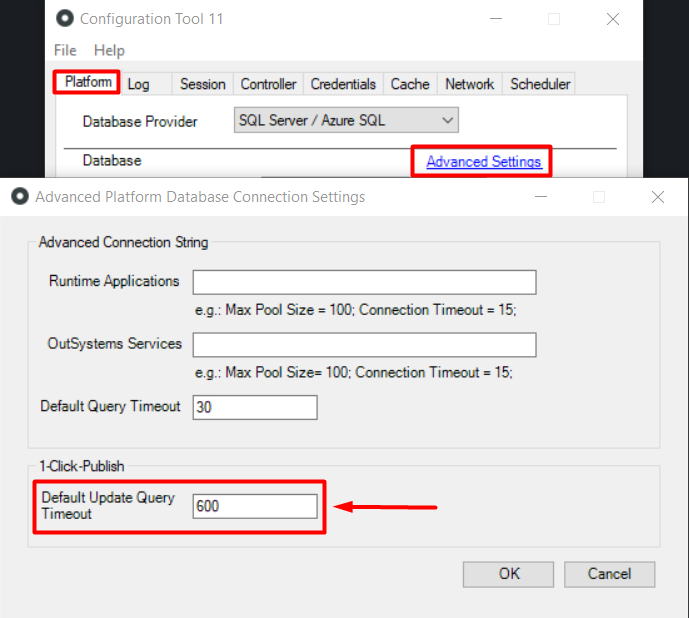The image size is (689, 618).
Task: Select the Session tab
Action: coord(203,84)
